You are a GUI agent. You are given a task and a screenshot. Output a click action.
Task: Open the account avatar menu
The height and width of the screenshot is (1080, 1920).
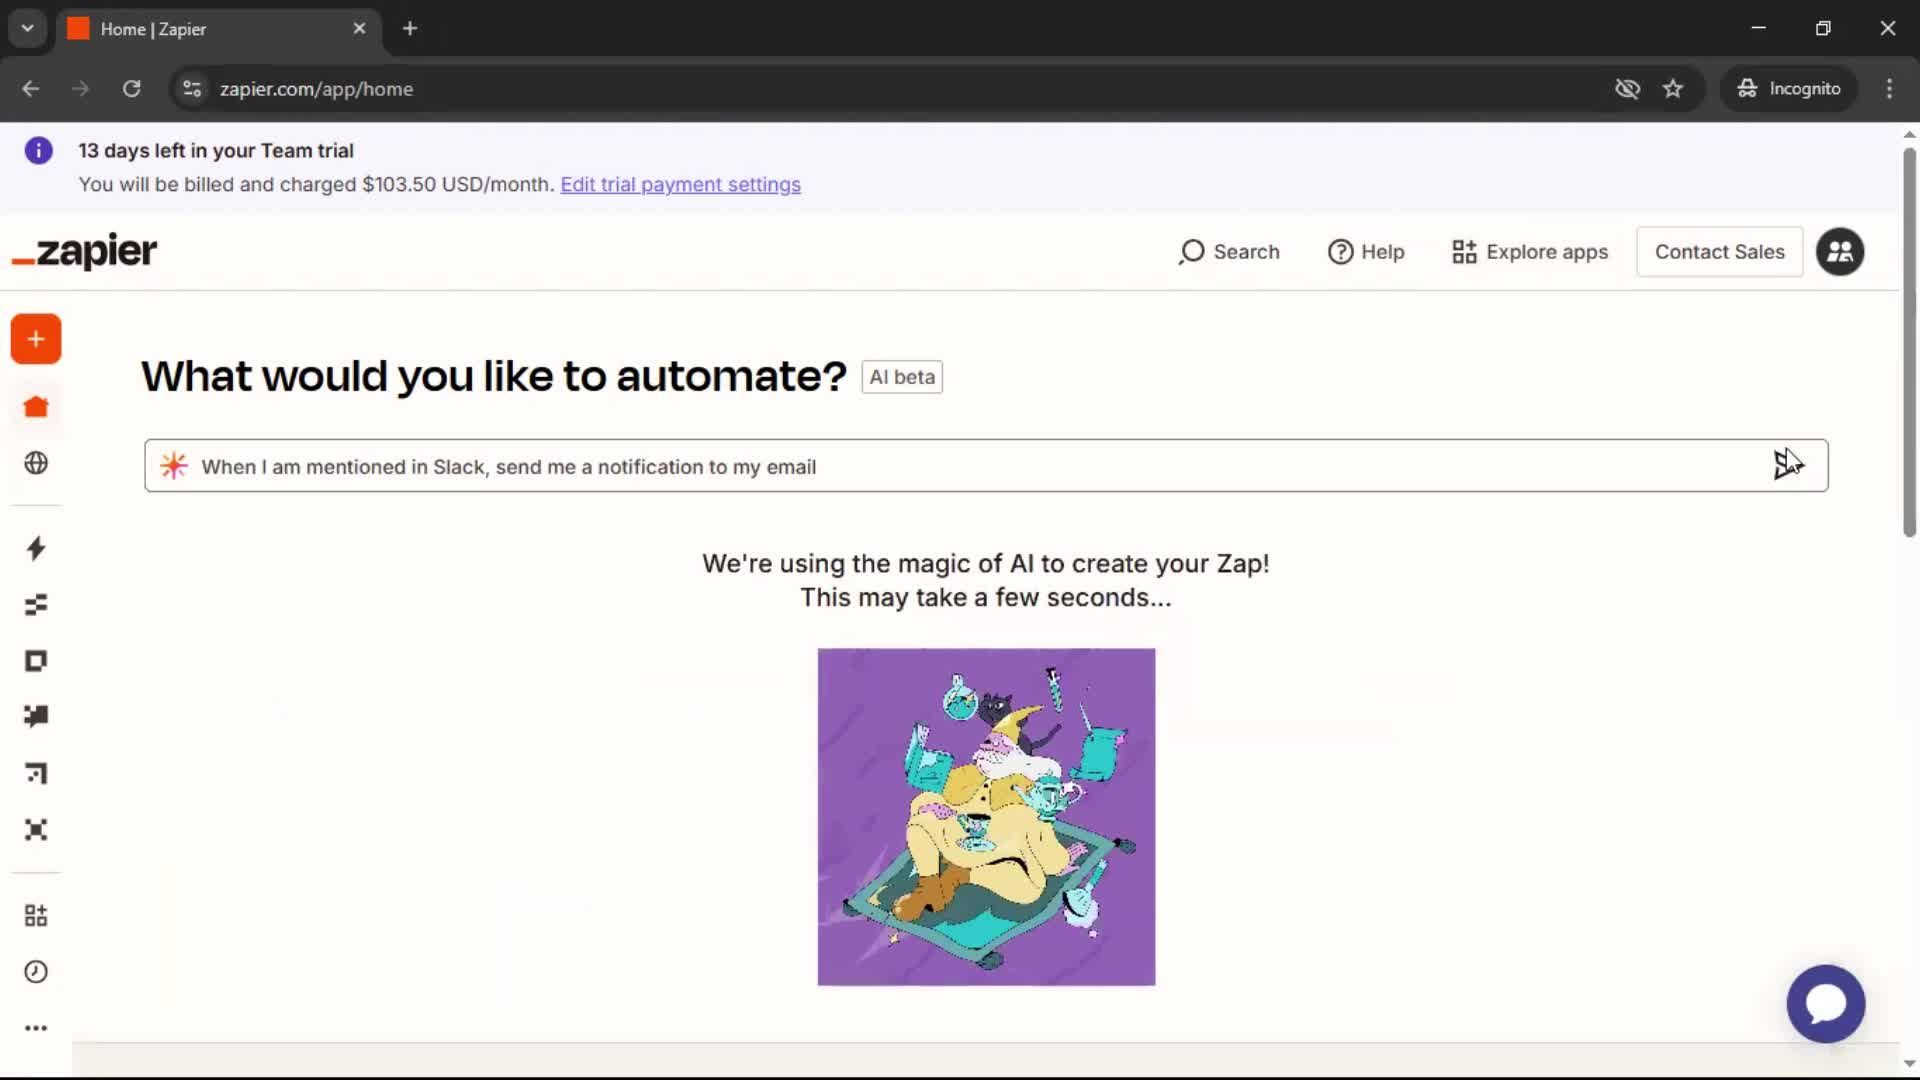point(1840,252)
